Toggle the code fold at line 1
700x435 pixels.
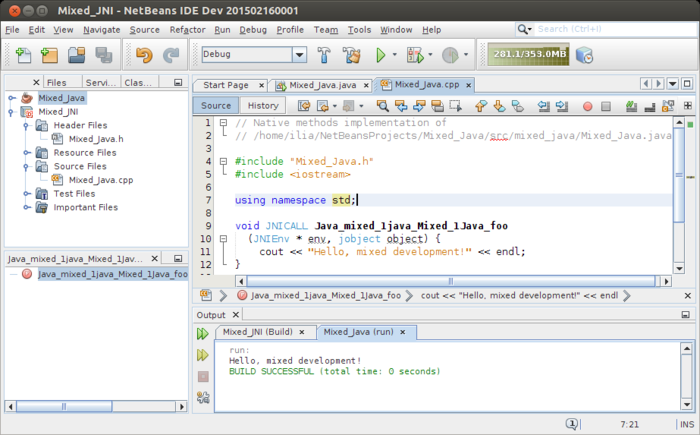tap(223, 123)
